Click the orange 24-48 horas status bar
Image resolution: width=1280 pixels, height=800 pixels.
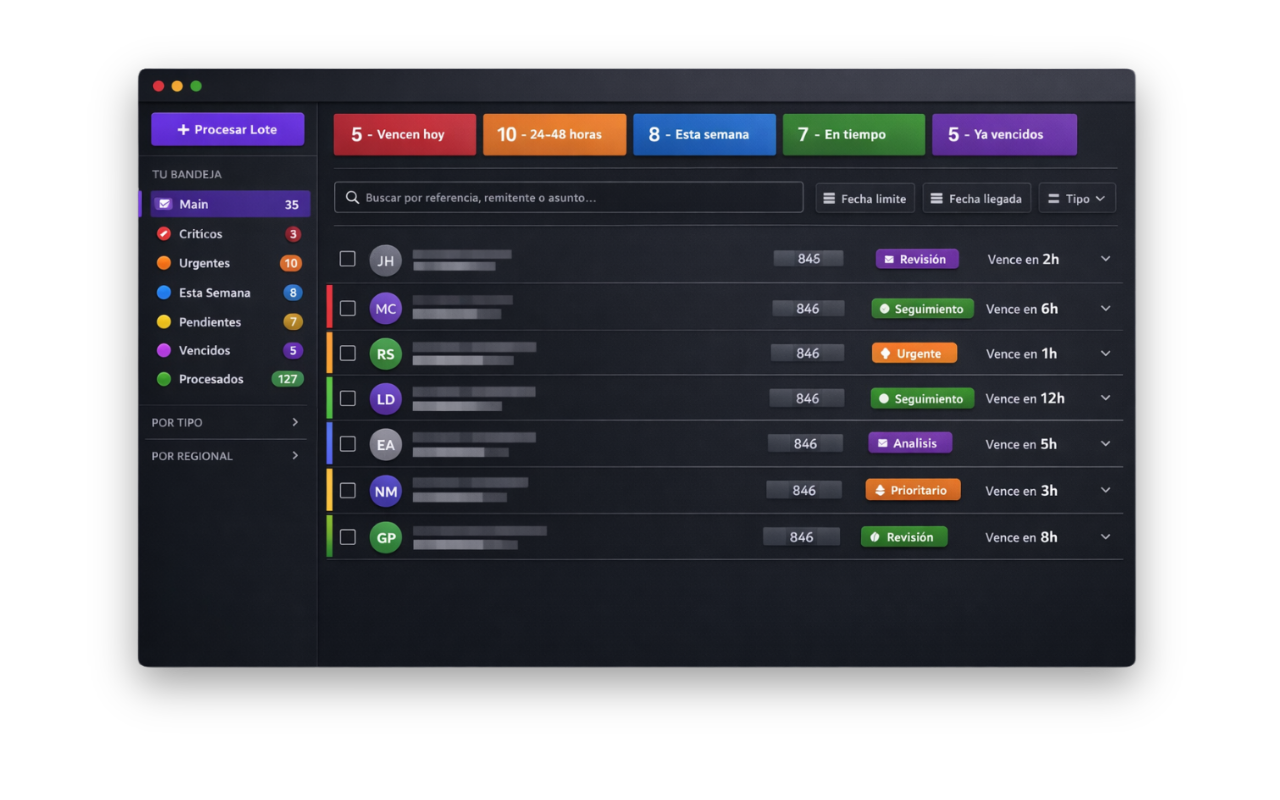pyautogui.click(x=554, y=134)
